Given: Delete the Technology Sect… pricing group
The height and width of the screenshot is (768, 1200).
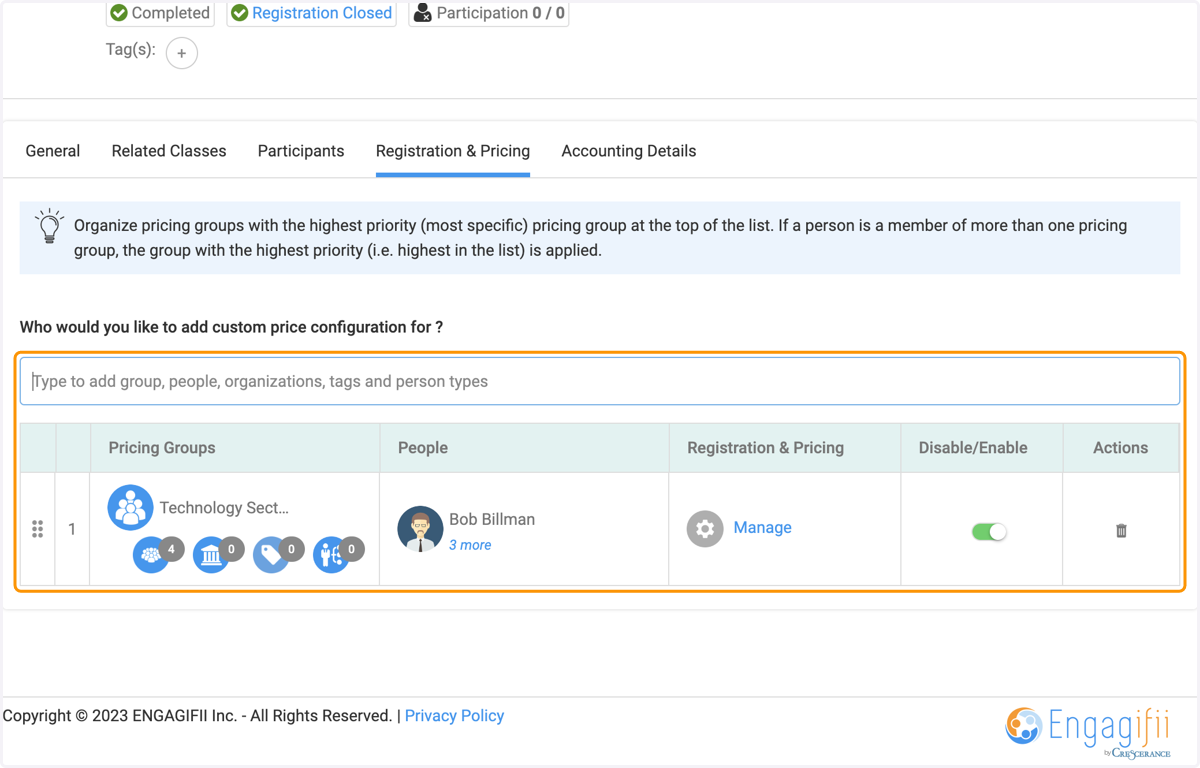Looking at the screenshot, I should [x=1121, y=530].
